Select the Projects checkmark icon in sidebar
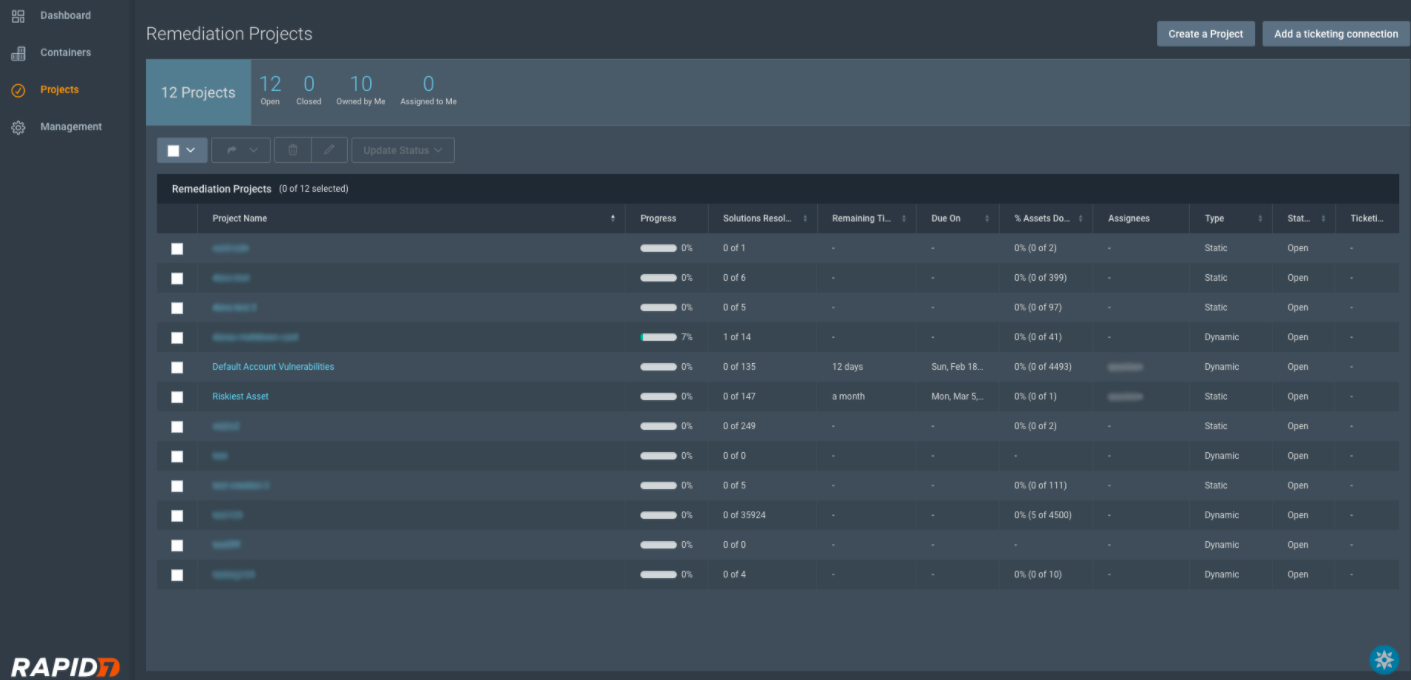This screenshot has height=680, width=1411. click(18, 90)
